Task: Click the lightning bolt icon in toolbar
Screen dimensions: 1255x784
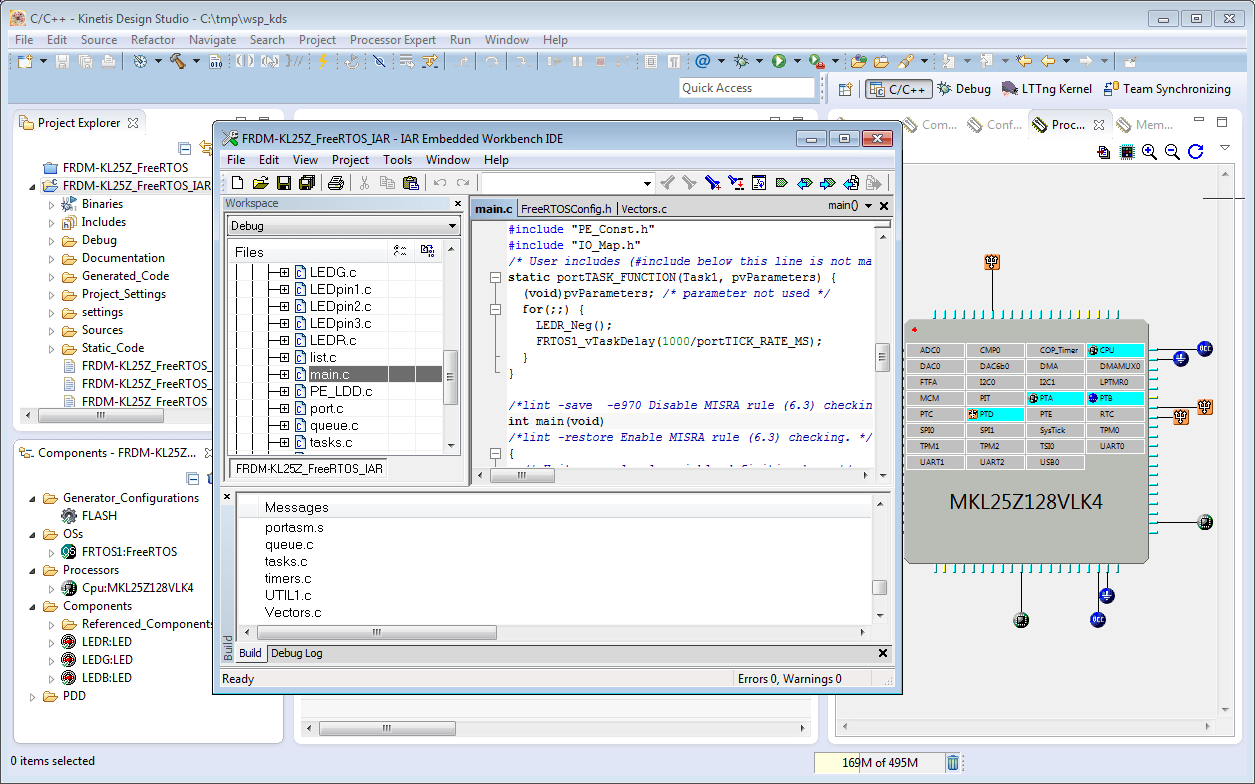Action: tap(322, 62)
